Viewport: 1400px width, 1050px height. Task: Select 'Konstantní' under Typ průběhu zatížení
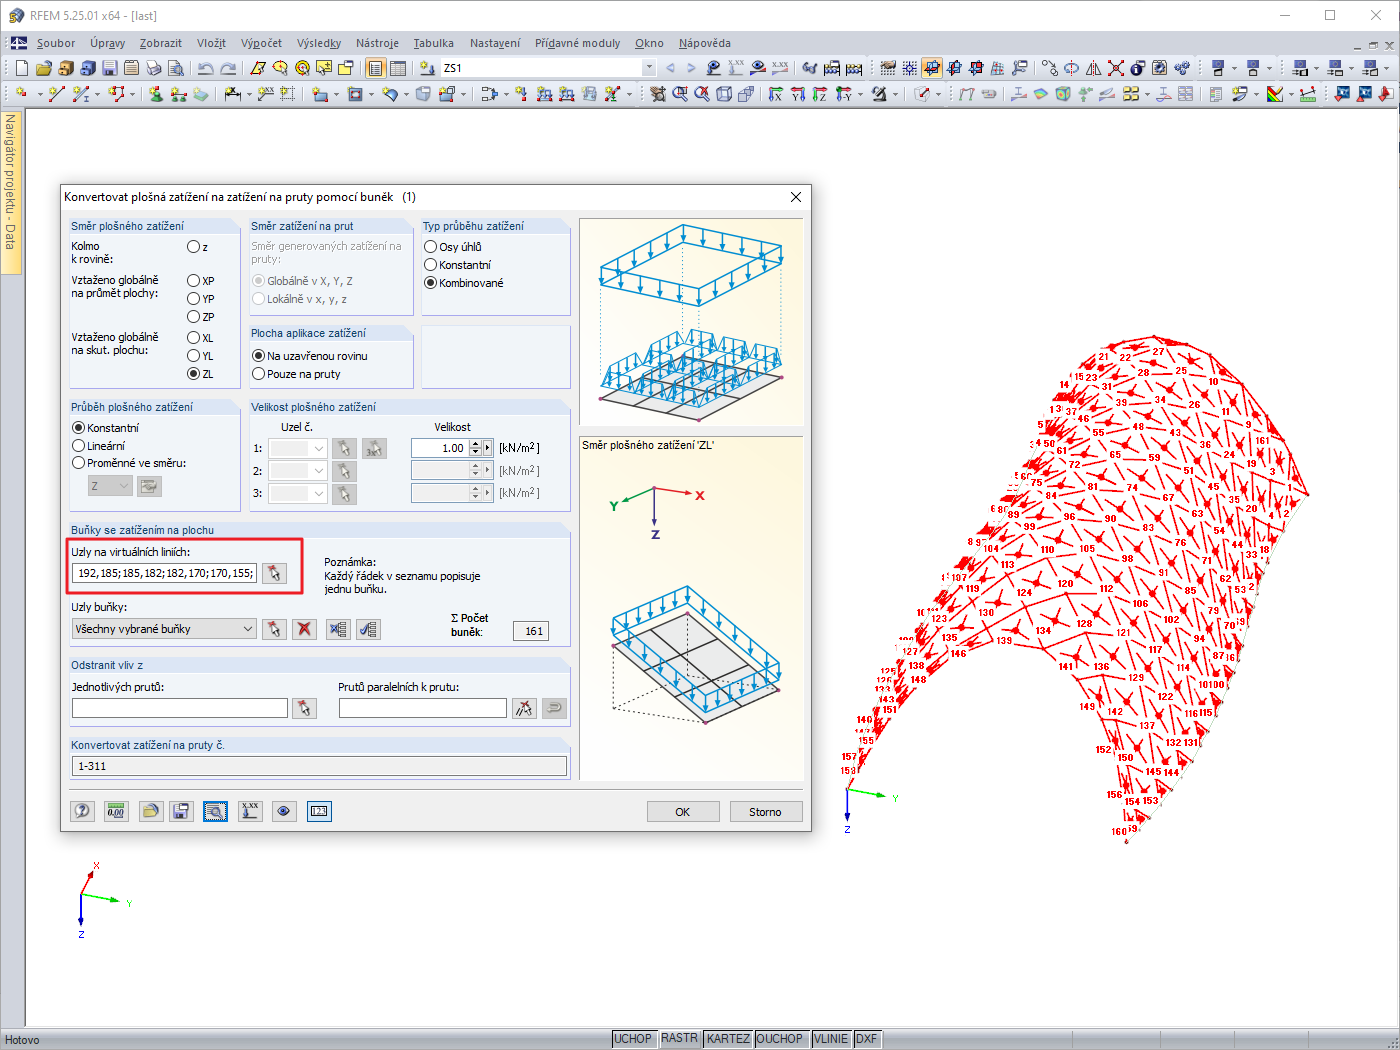(431, 265)
